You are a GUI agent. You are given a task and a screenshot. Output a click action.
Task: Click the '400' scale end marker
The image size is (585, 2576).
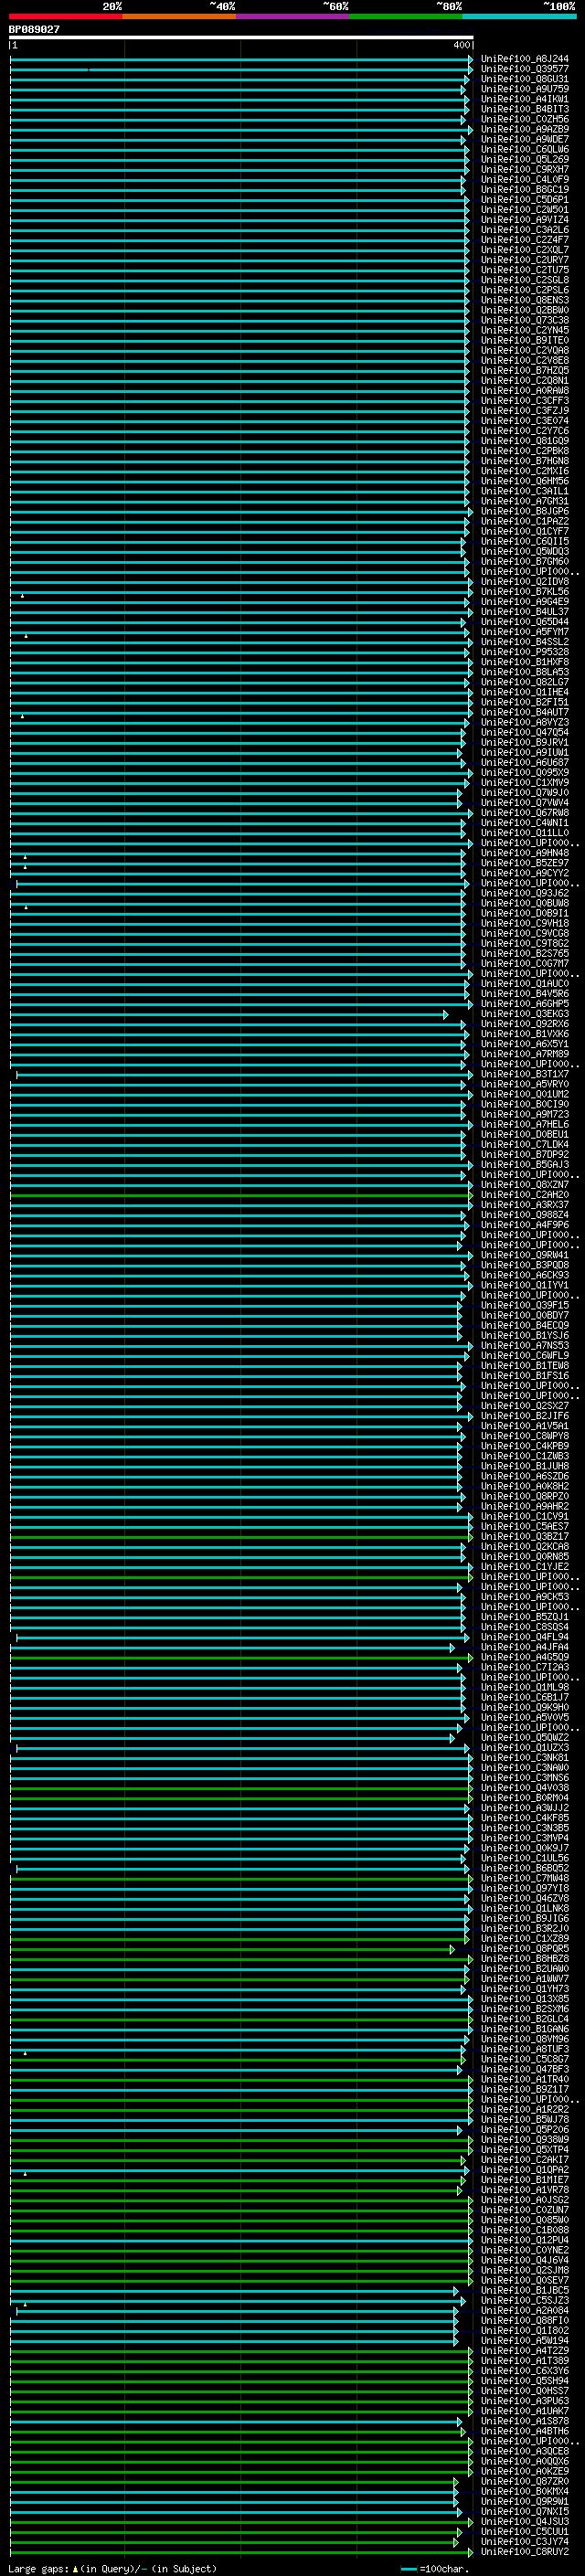[462, 45]
